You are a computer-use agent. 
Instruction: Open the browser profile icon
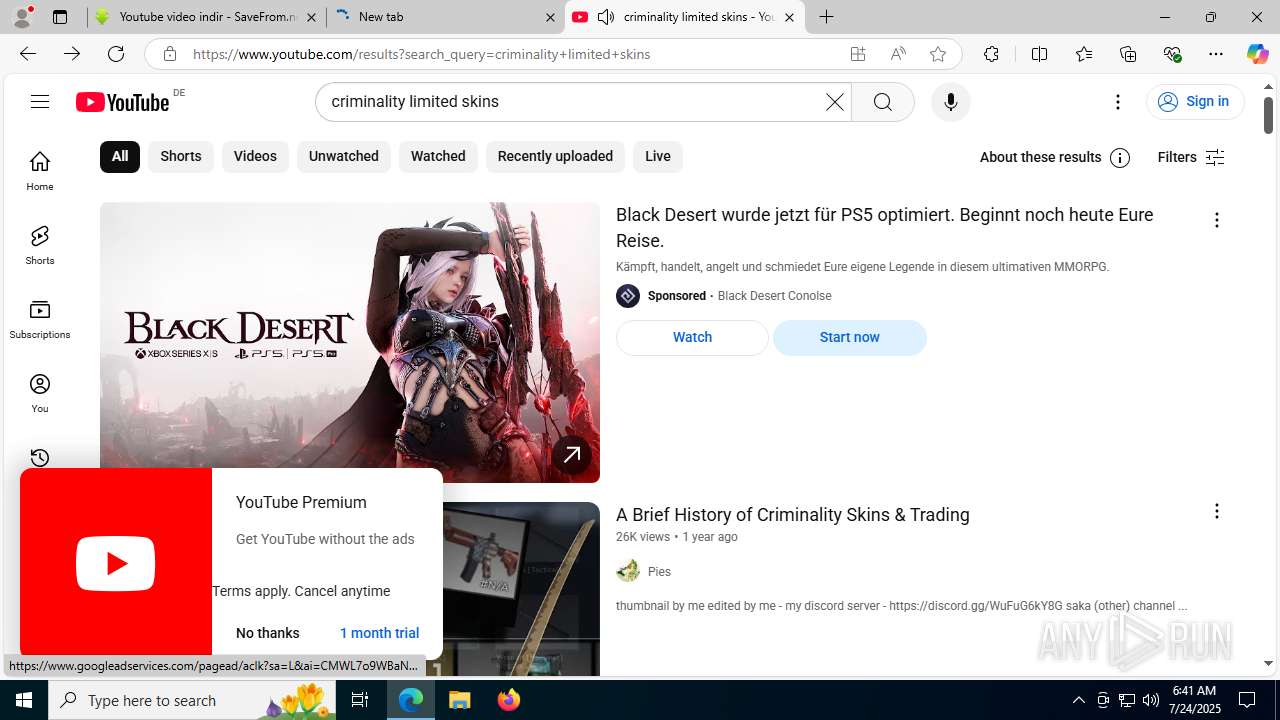[x=22, y=17]
